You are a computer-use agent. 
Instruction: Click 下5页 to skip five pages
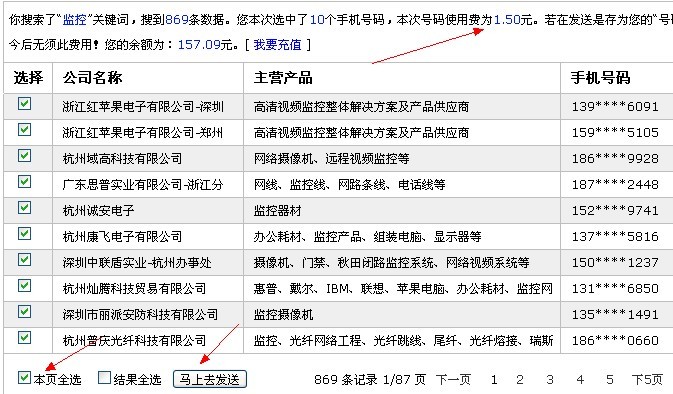[x=647, y=379]
